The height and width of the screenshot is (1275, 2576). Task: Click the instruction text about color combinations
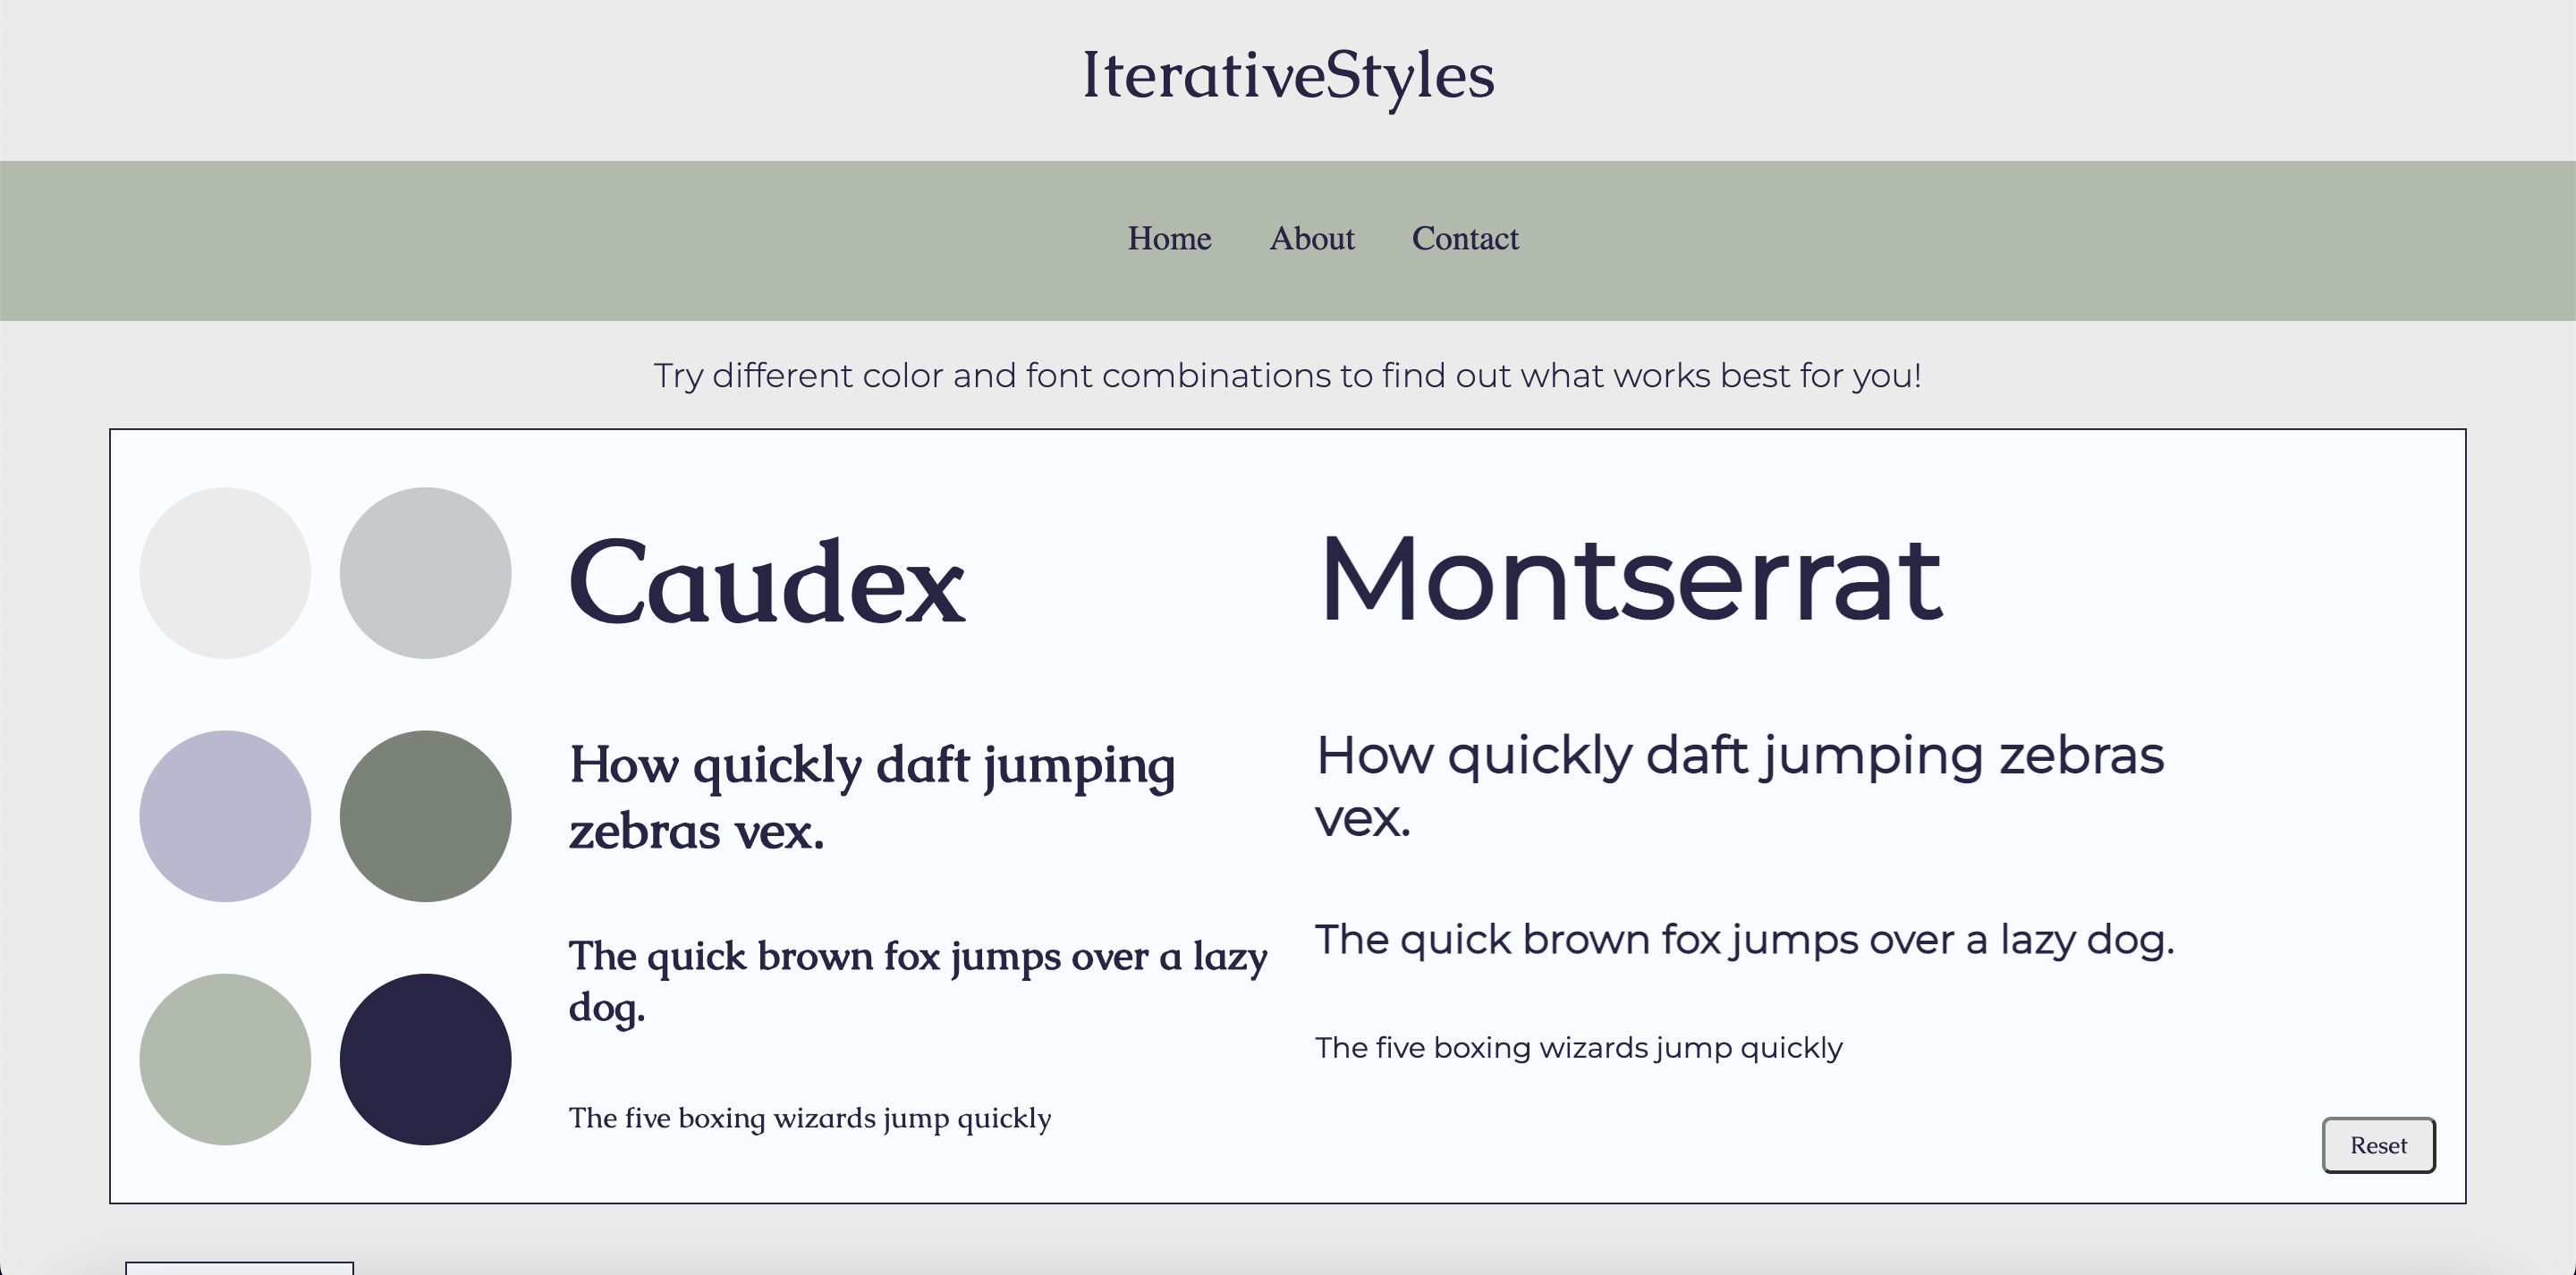[1288, 376]
